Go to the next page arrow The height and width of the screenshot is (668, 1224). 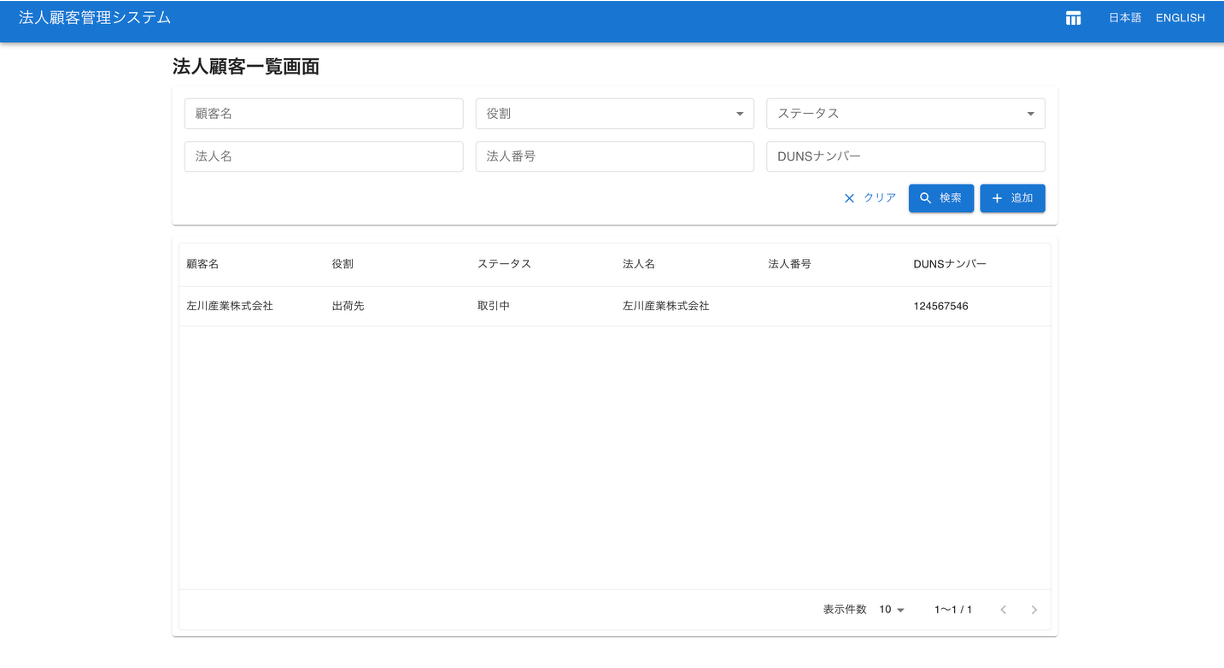pos(1034,610)
